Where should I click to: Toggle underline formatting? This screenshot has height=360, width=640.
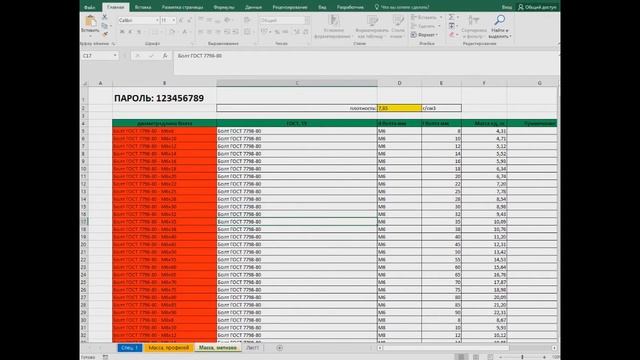[139, 31]
